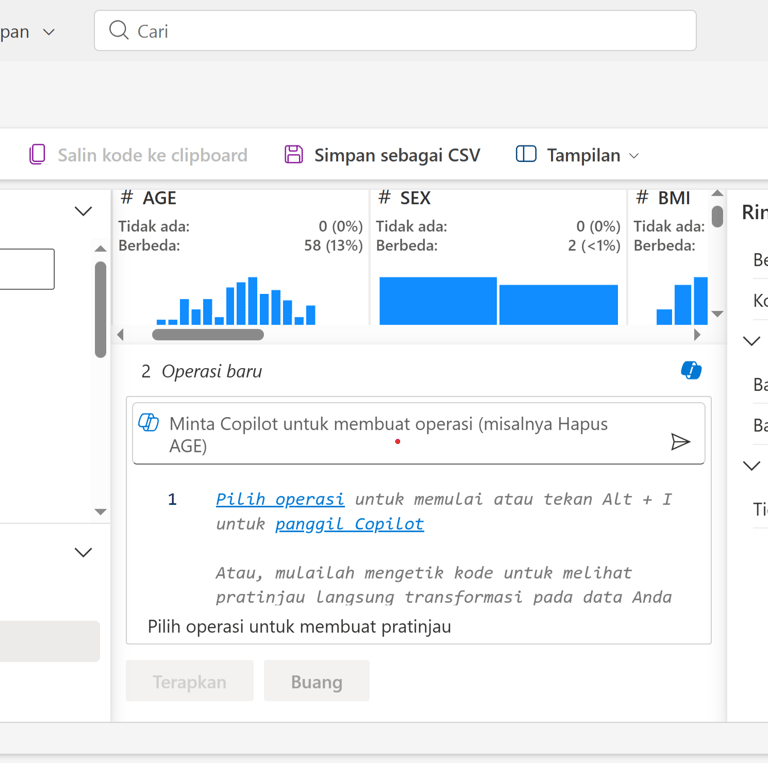Expand the second right sidebar chevron
Viewport: 768px width, 763px height.
(751, 465)
